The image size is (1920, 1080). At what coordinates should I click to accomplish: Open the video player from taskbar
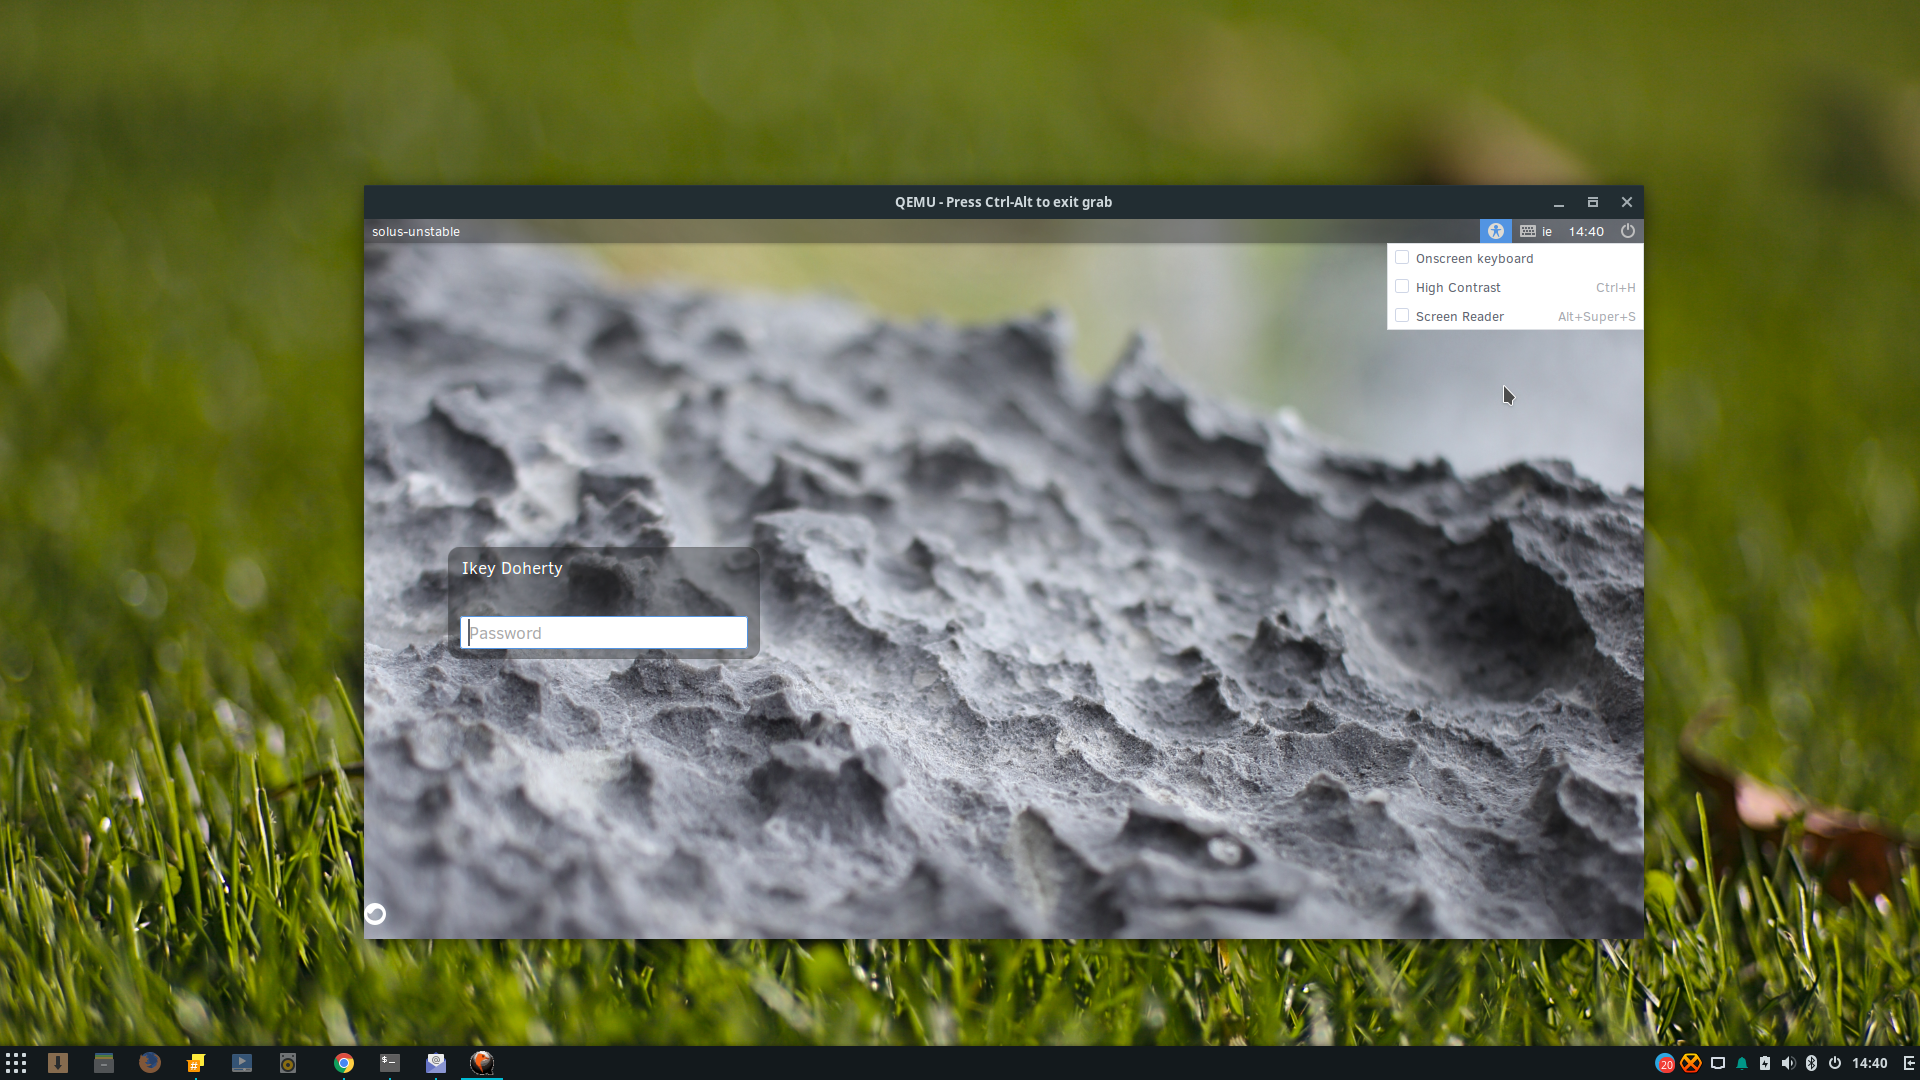[x=242, y=1063]
